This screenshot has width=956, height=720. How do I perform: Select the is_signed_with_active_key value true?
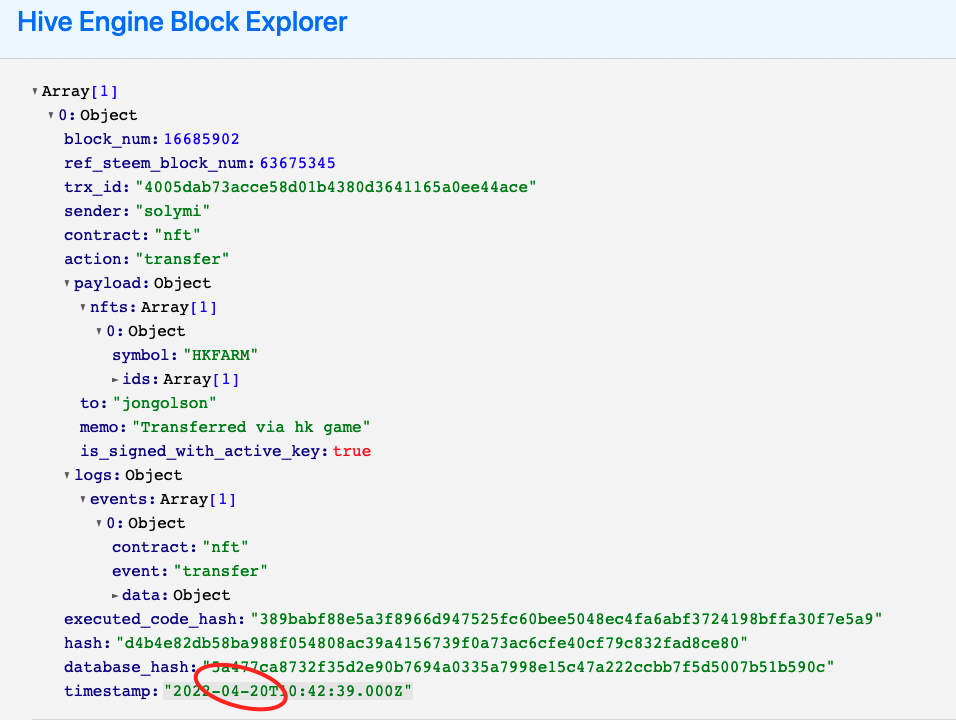352,451
